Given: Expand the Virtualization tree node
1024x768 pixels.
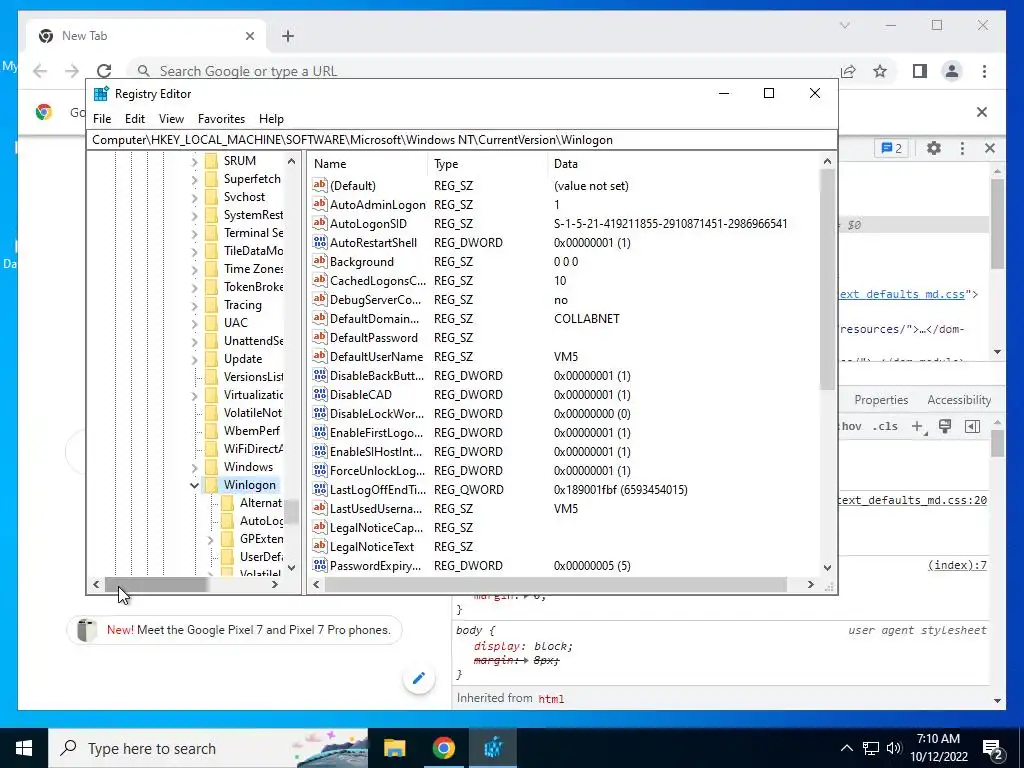Looking at the screenshot, I should pyautogui.click(x=194, y=395).
